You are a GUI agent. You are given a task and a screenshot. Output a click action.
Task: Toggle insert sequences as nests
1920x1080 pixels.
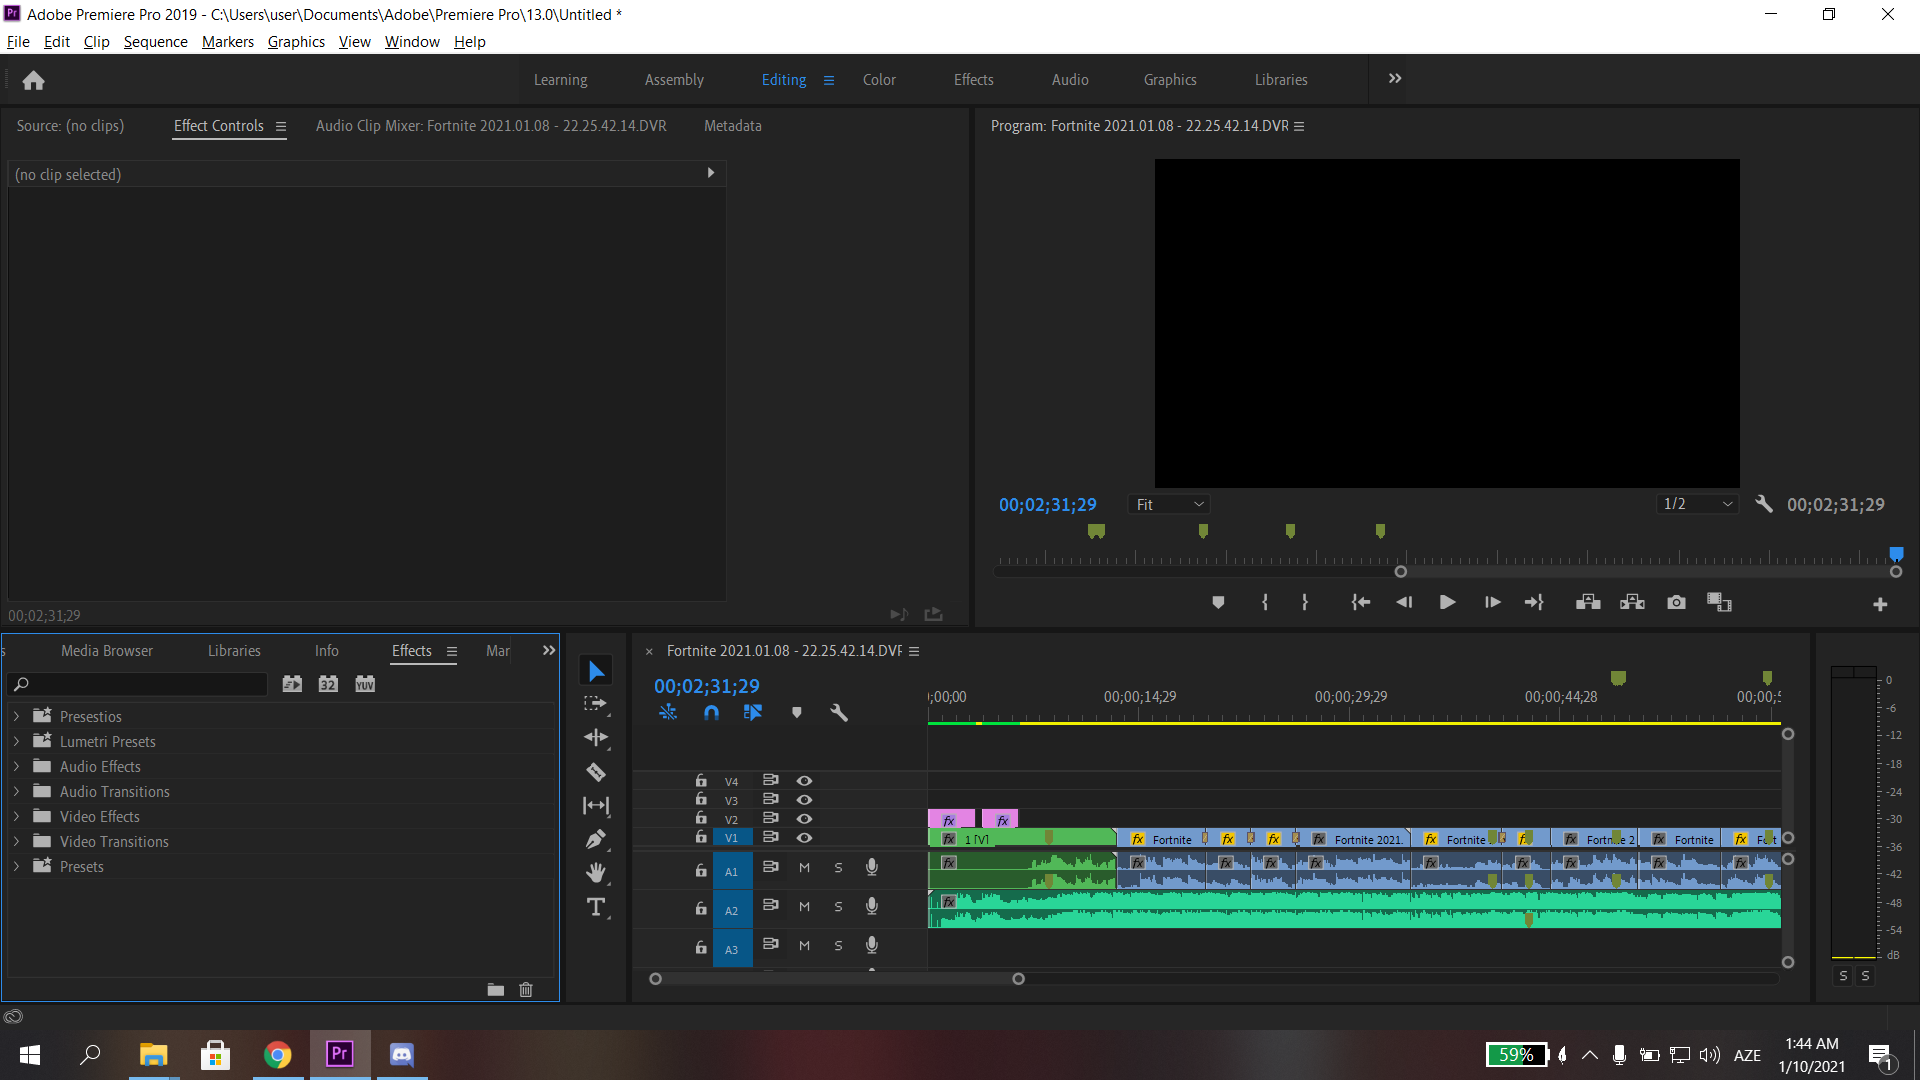[x=668, y=713]
